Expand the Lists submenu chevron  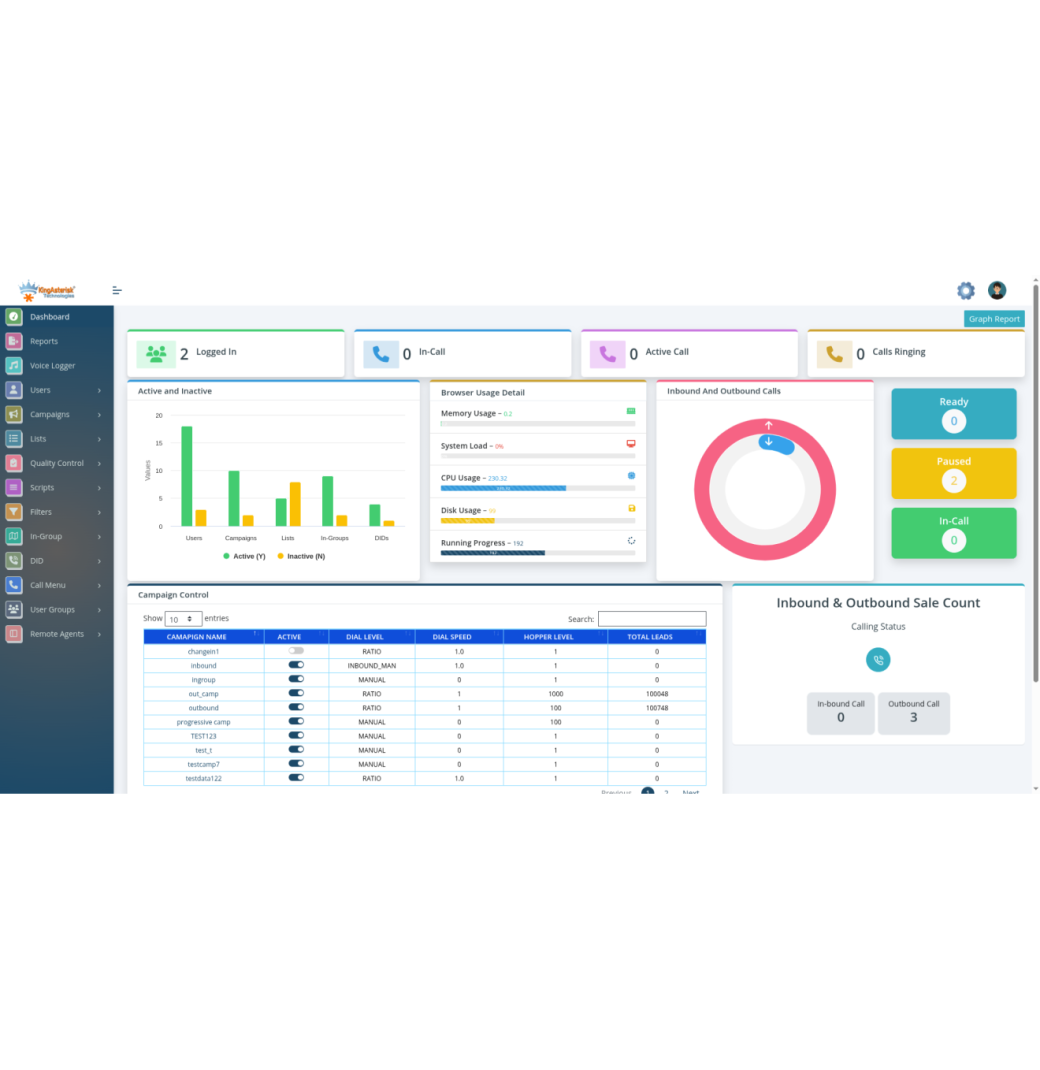tap(100, 439)
